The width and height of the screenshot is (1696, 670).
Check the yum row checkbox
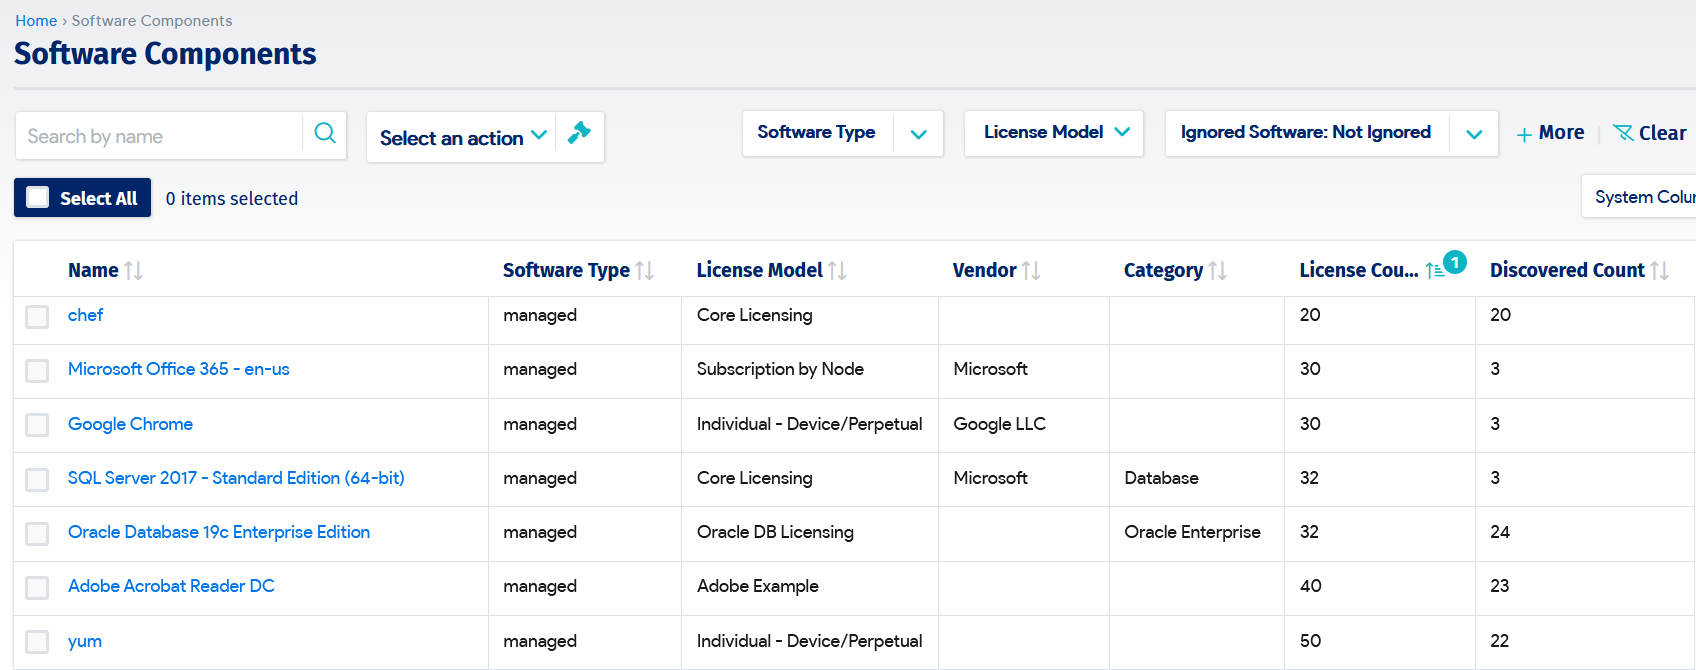point(37,642)
